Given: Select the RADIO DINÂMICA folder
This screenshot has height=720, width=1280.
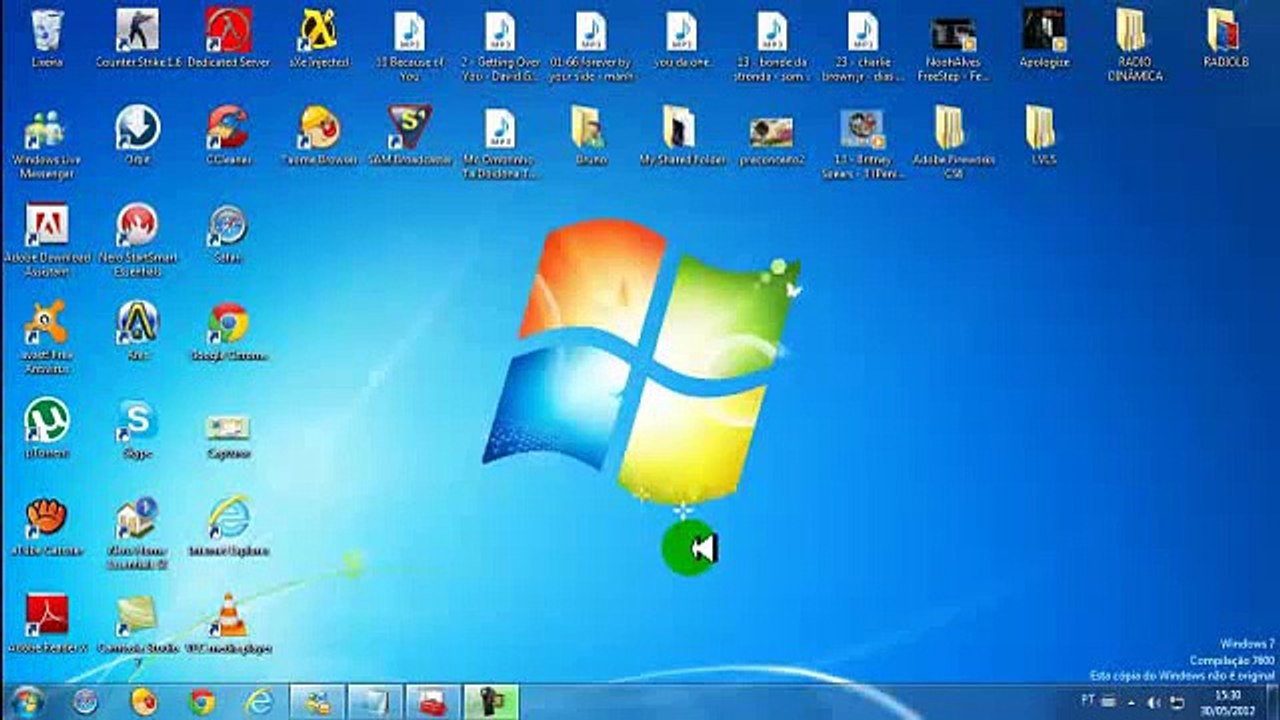Looking at the screenshot, I should click(1134, 46).
